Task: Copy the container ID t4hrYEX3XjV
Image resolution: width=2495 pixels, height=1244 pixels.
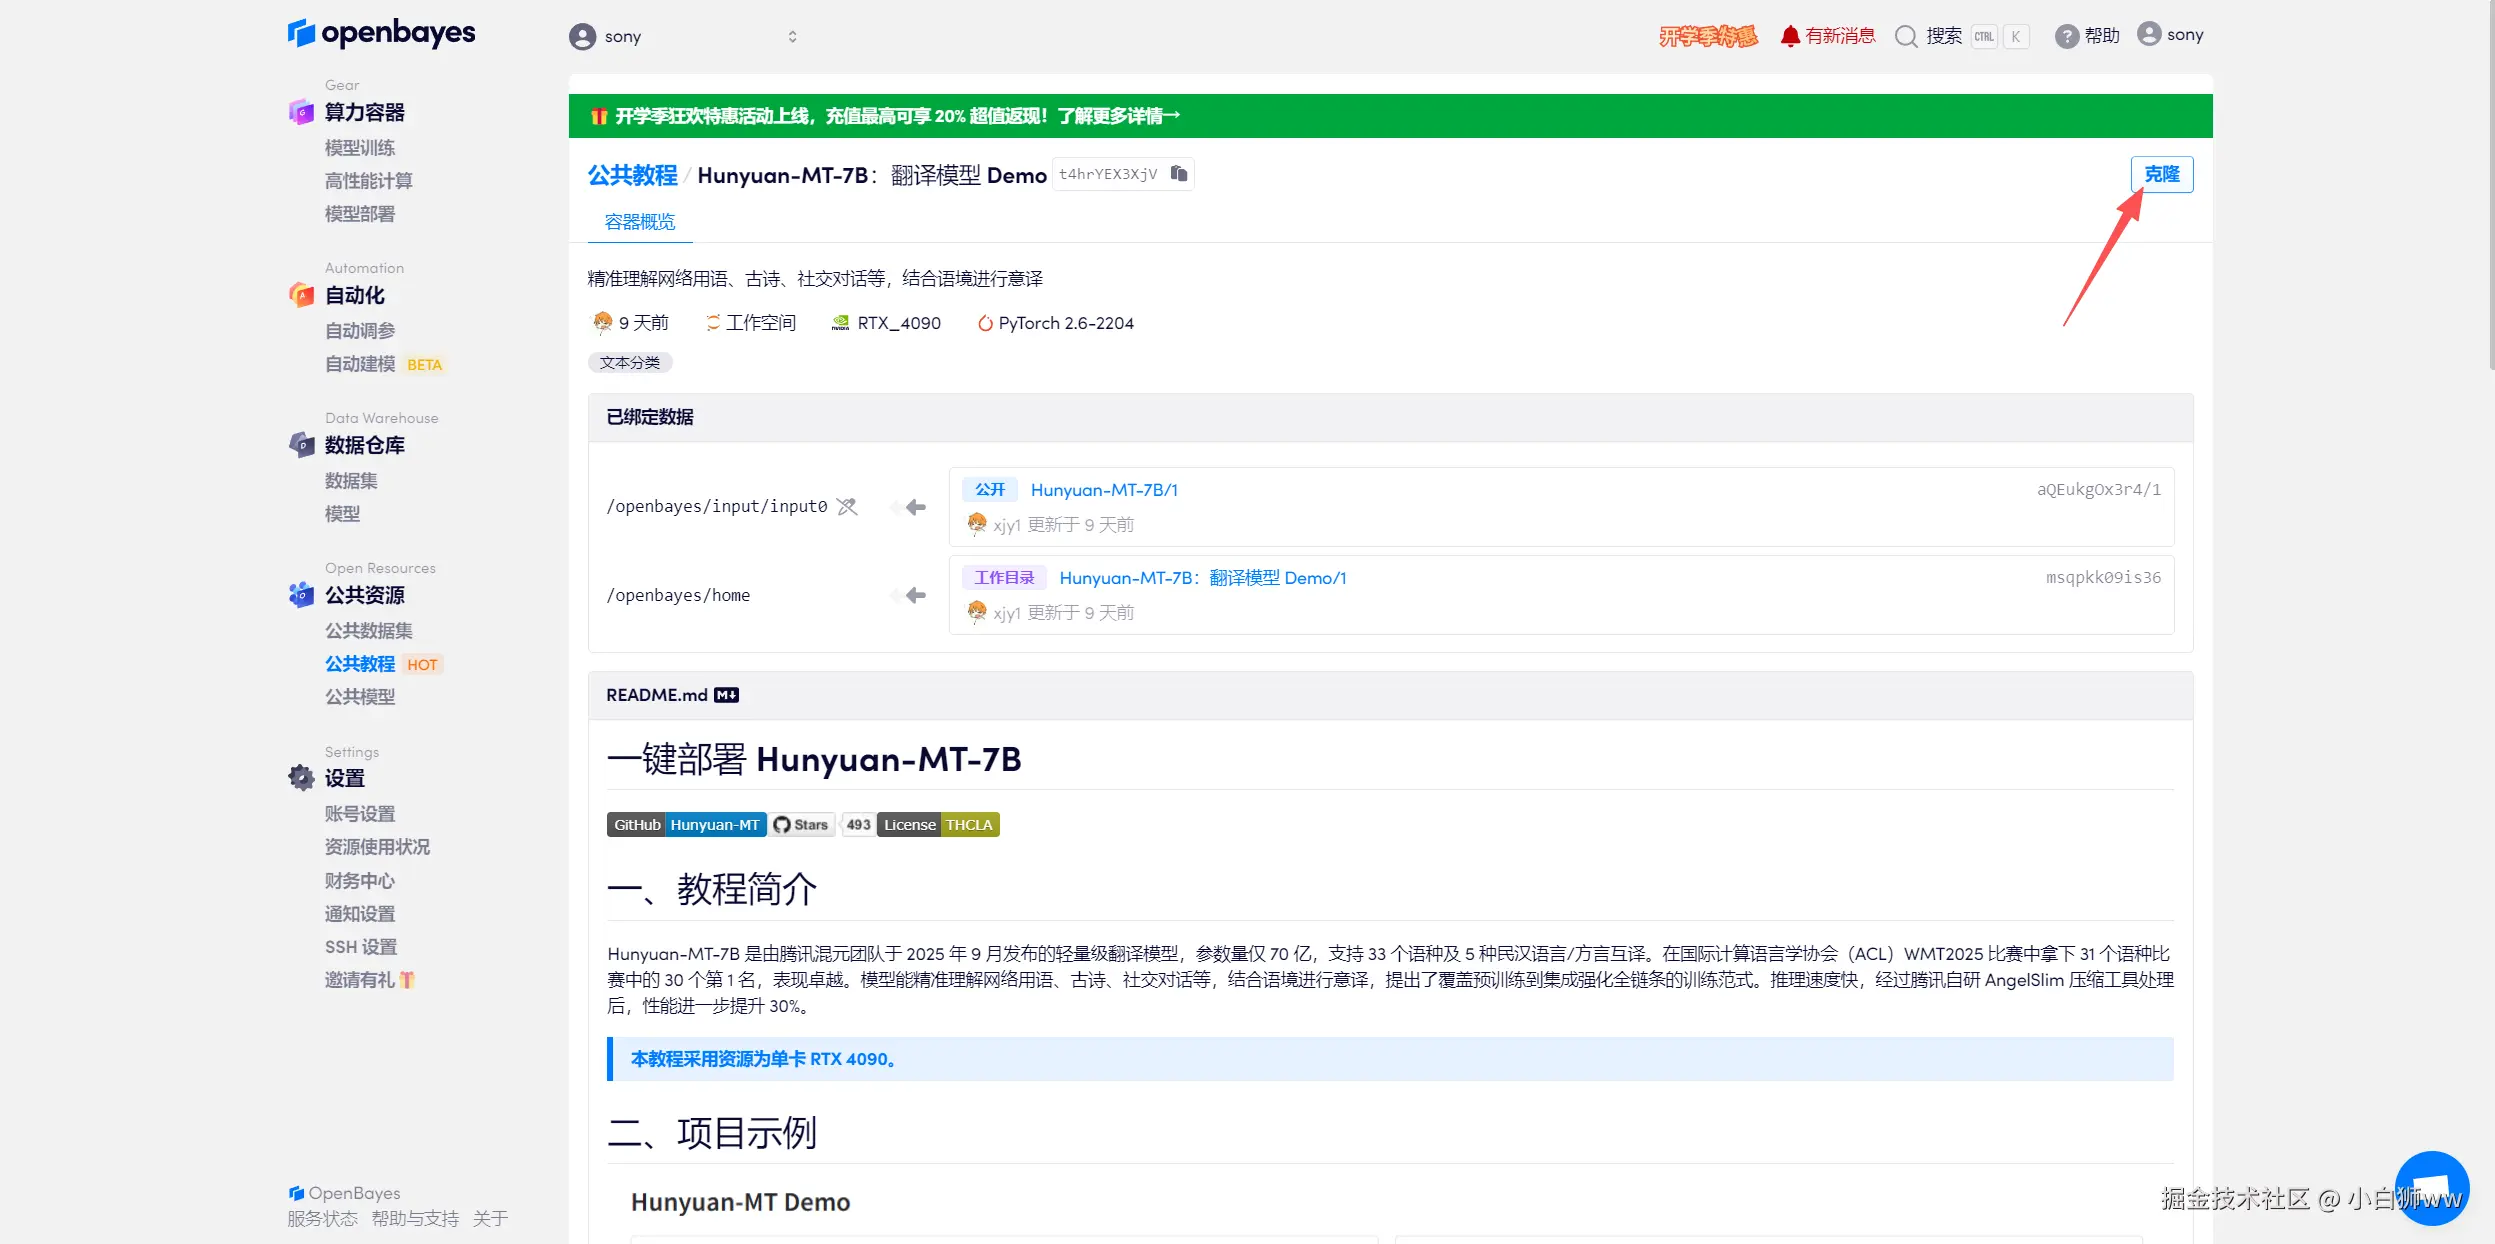Action: [1179, 174]
